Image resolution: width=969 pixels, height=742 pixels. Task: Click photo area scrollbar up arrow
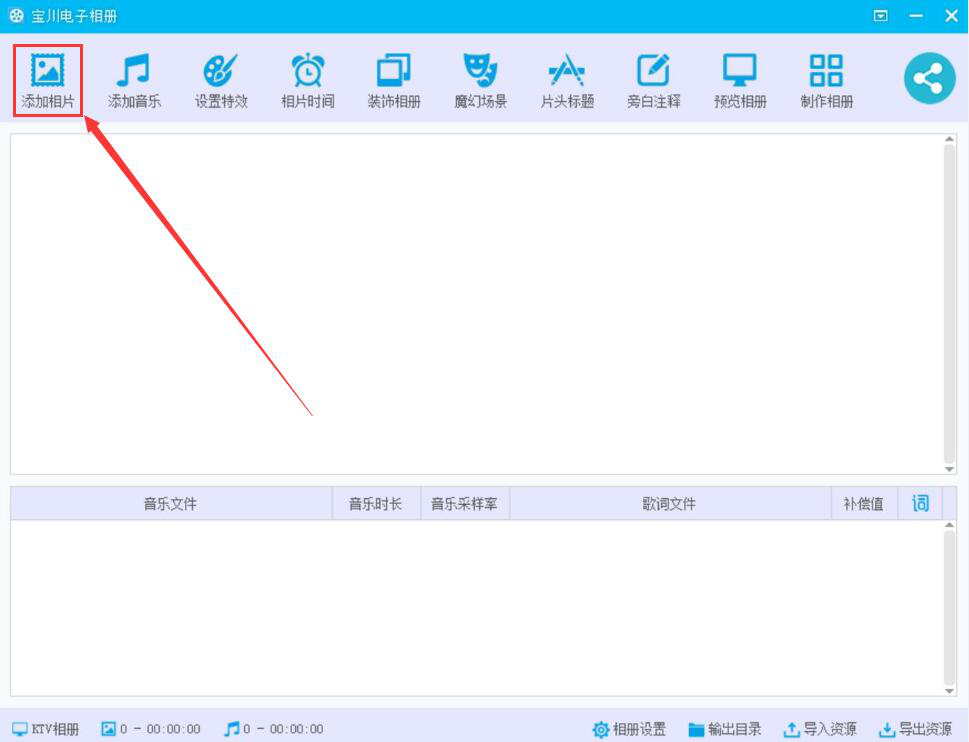coord(950,140)
